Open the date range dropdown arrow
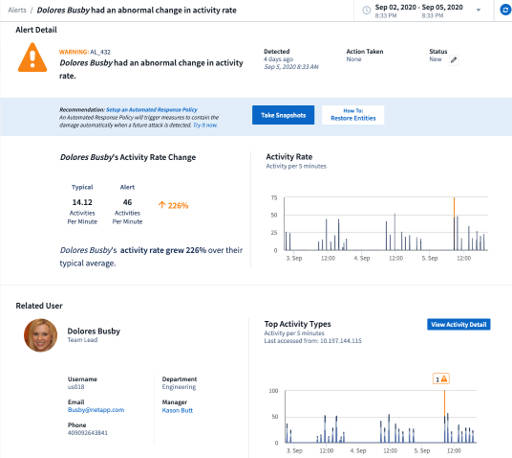512x458 pixels. coord(478,10)
